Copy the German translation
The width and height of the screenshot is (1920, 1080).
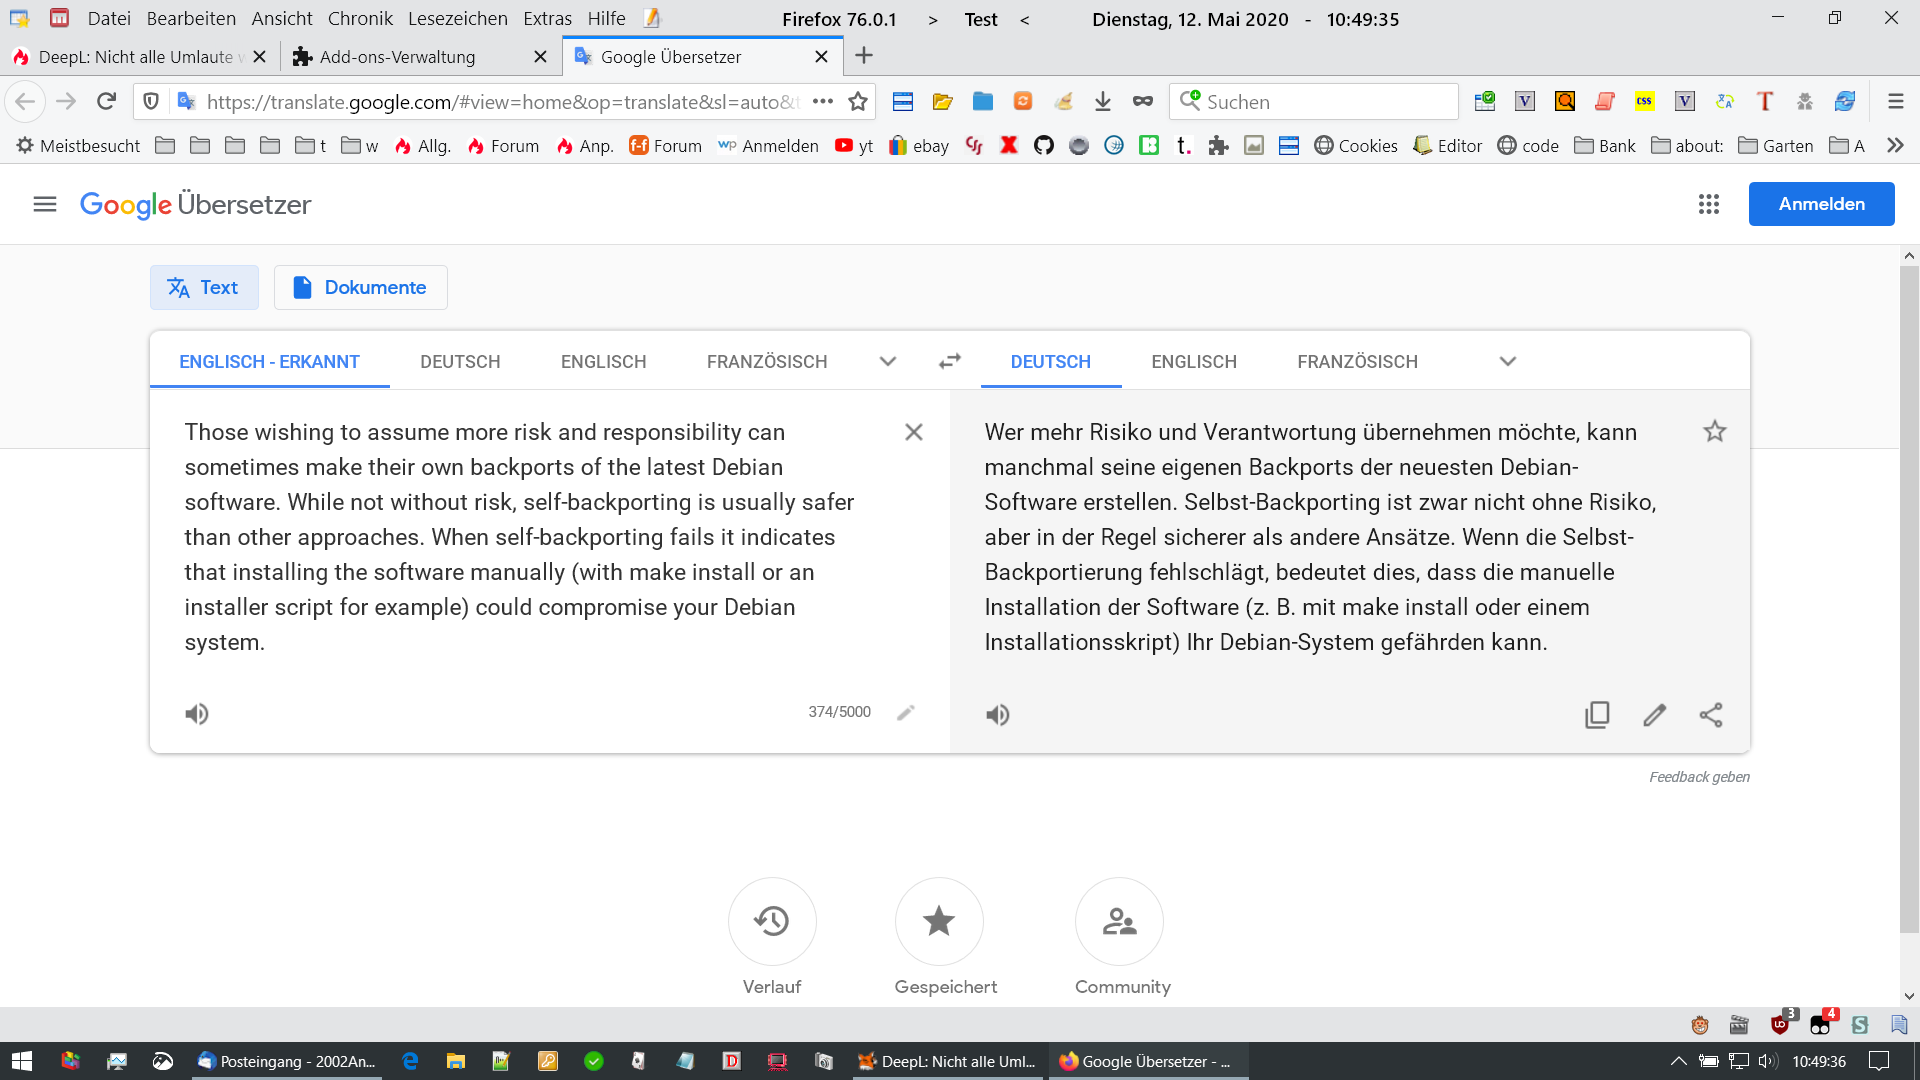pos(1597,715)
